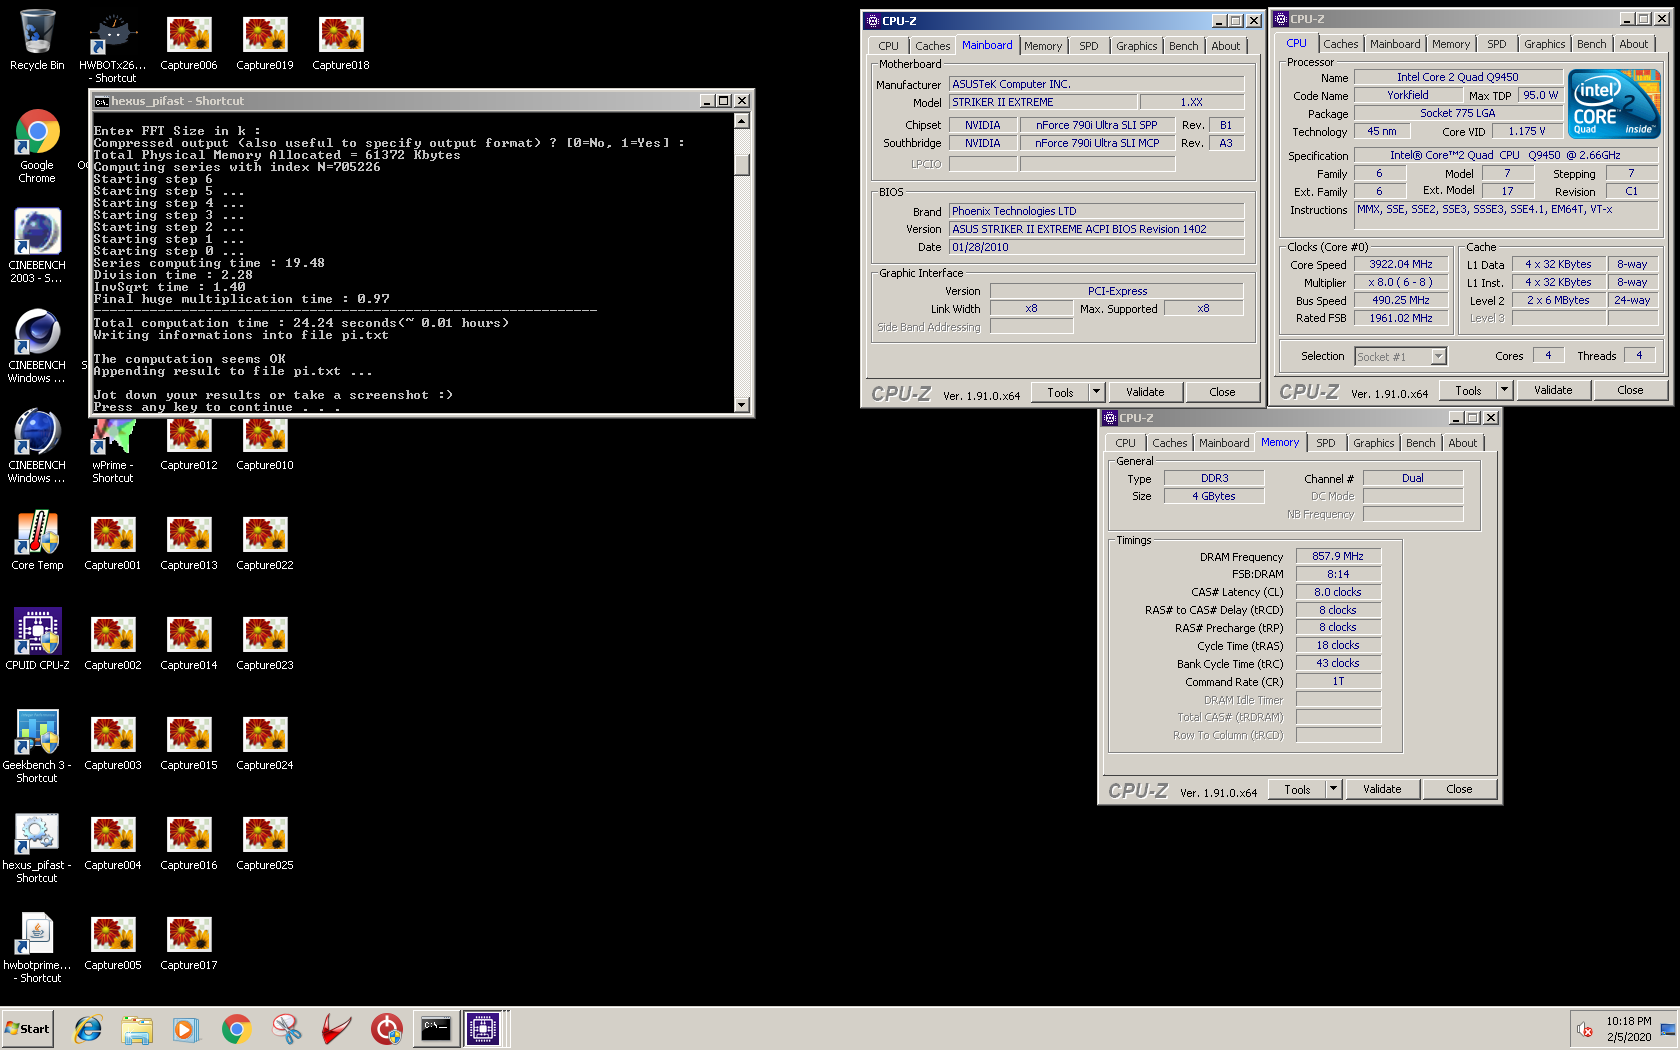Screen dimensions: 1680x1050
Task: Click the DRAM Frequency value 857.9 MHz
Action: [1338, 556]
